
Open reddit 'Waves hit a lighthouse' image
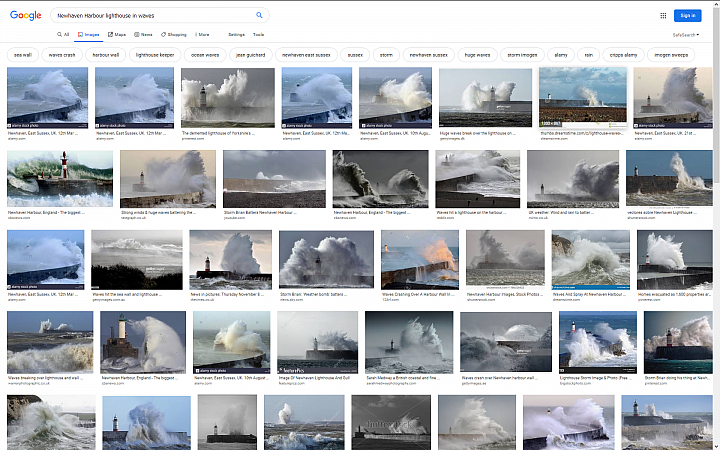pyautogui.click(x=478, y=179)
